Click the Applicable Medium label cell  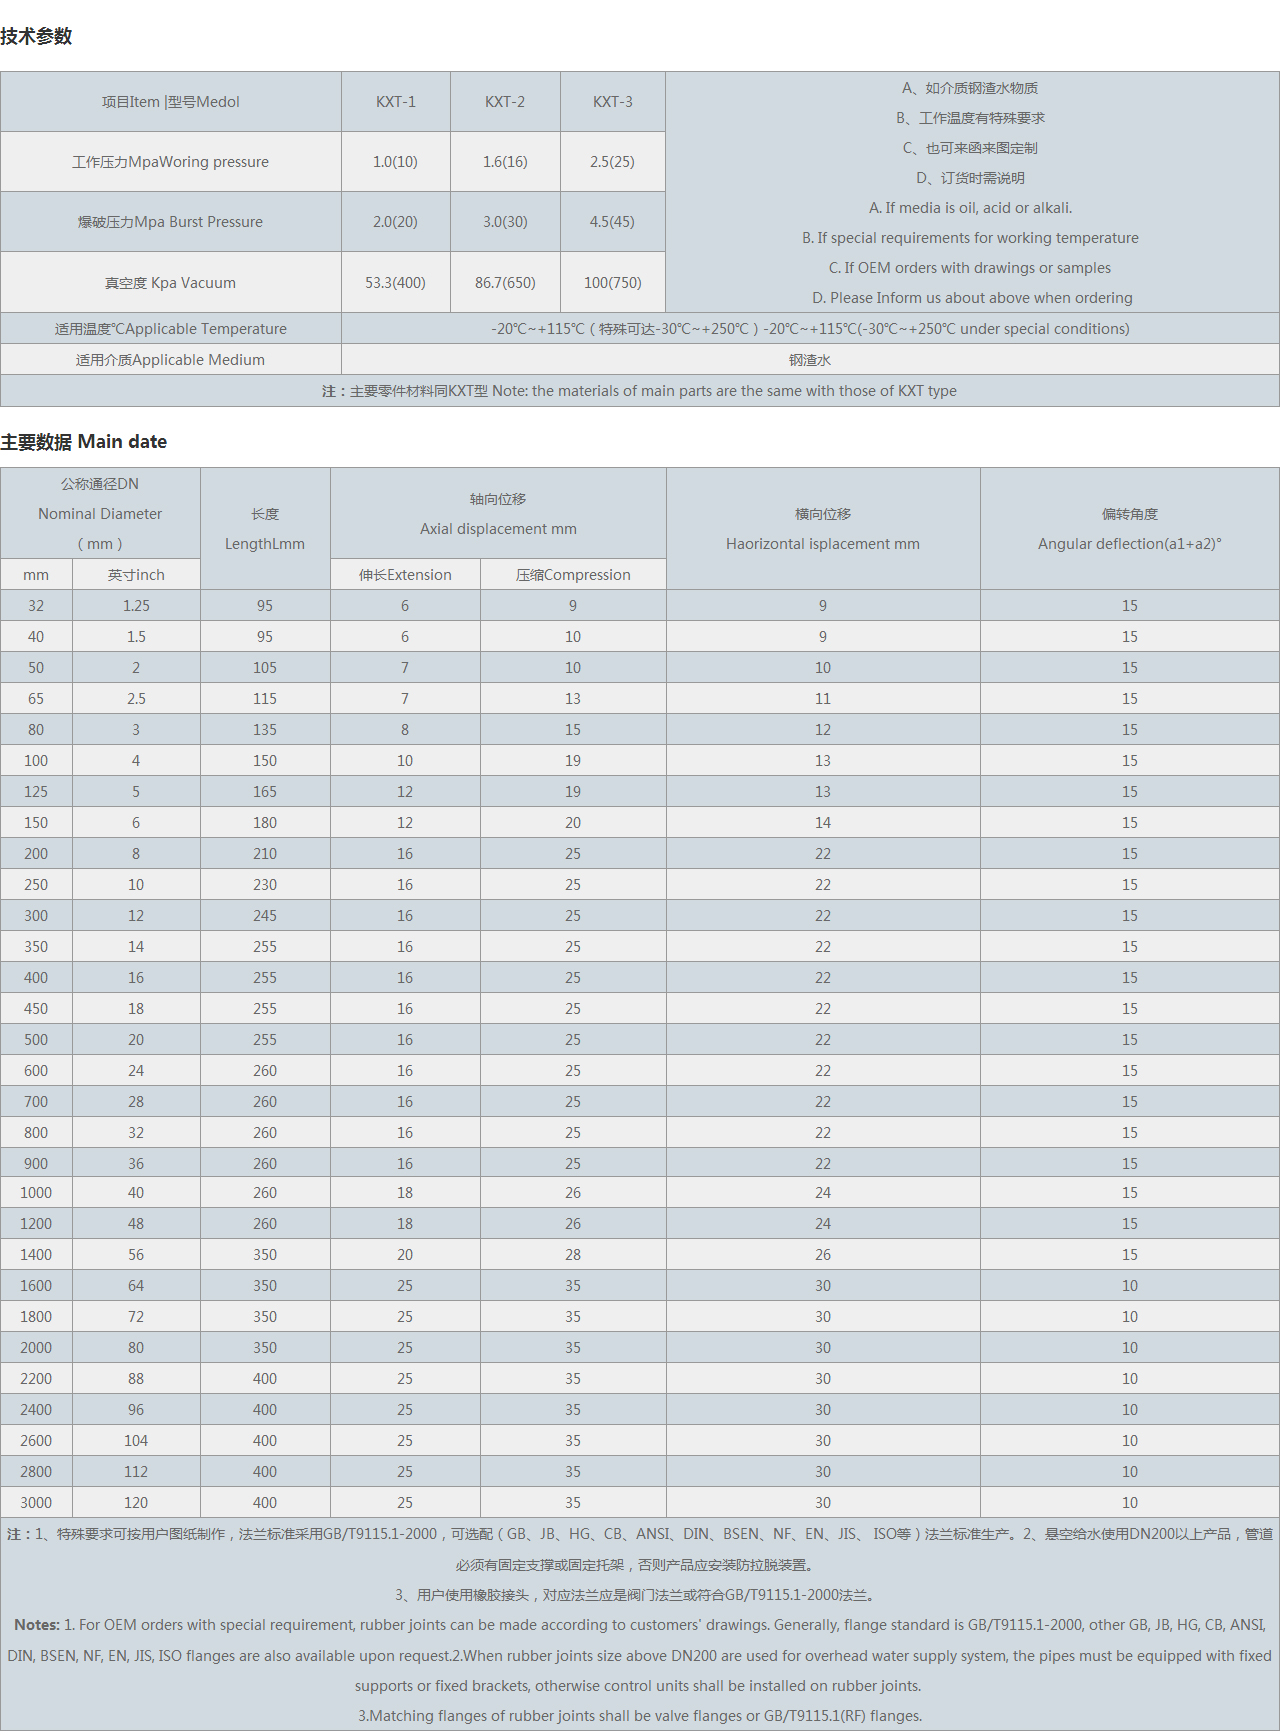click(170, 360)
